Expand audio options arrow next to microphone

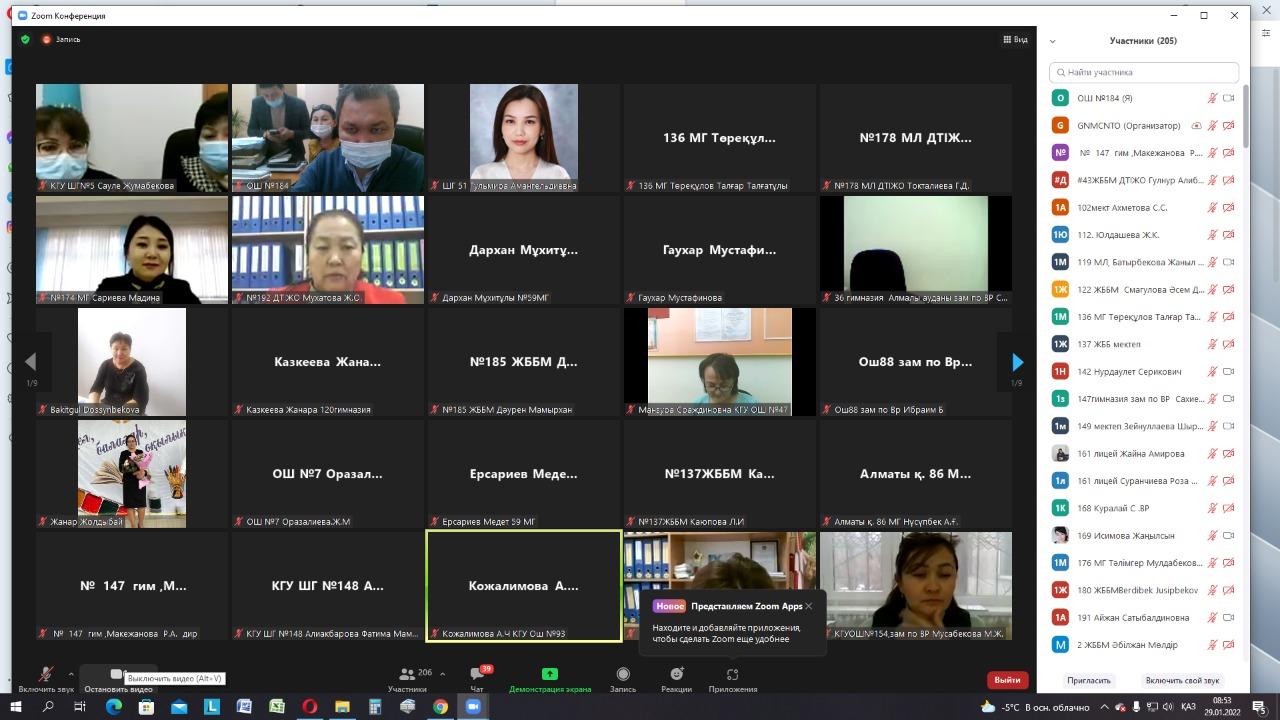tap(70, 674)
